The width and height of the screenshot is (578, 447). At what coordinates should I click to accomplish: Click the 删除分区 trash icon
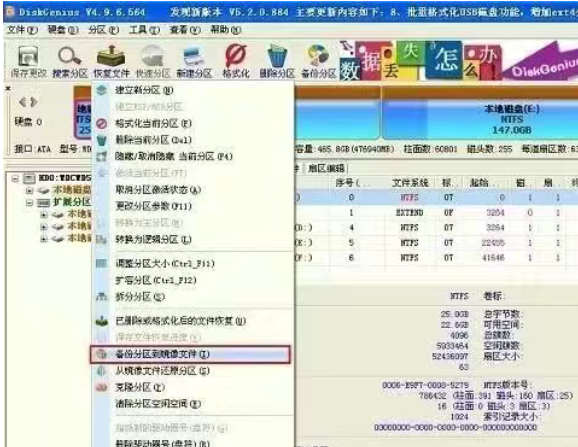[x=277, y=61]
